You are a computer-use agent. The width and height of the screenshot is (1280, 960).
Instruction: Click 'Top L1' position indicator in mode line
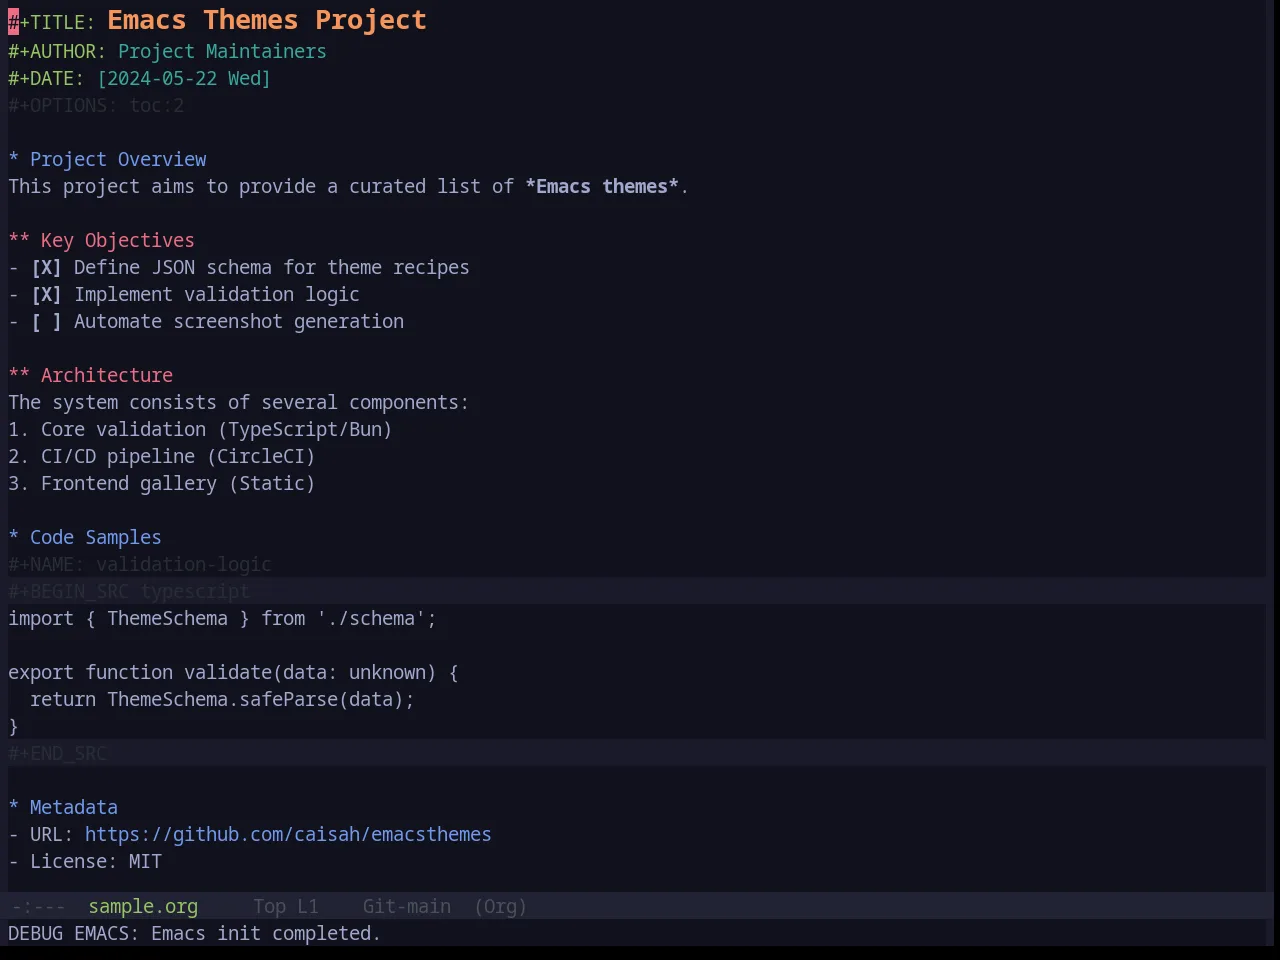[286, 907]
